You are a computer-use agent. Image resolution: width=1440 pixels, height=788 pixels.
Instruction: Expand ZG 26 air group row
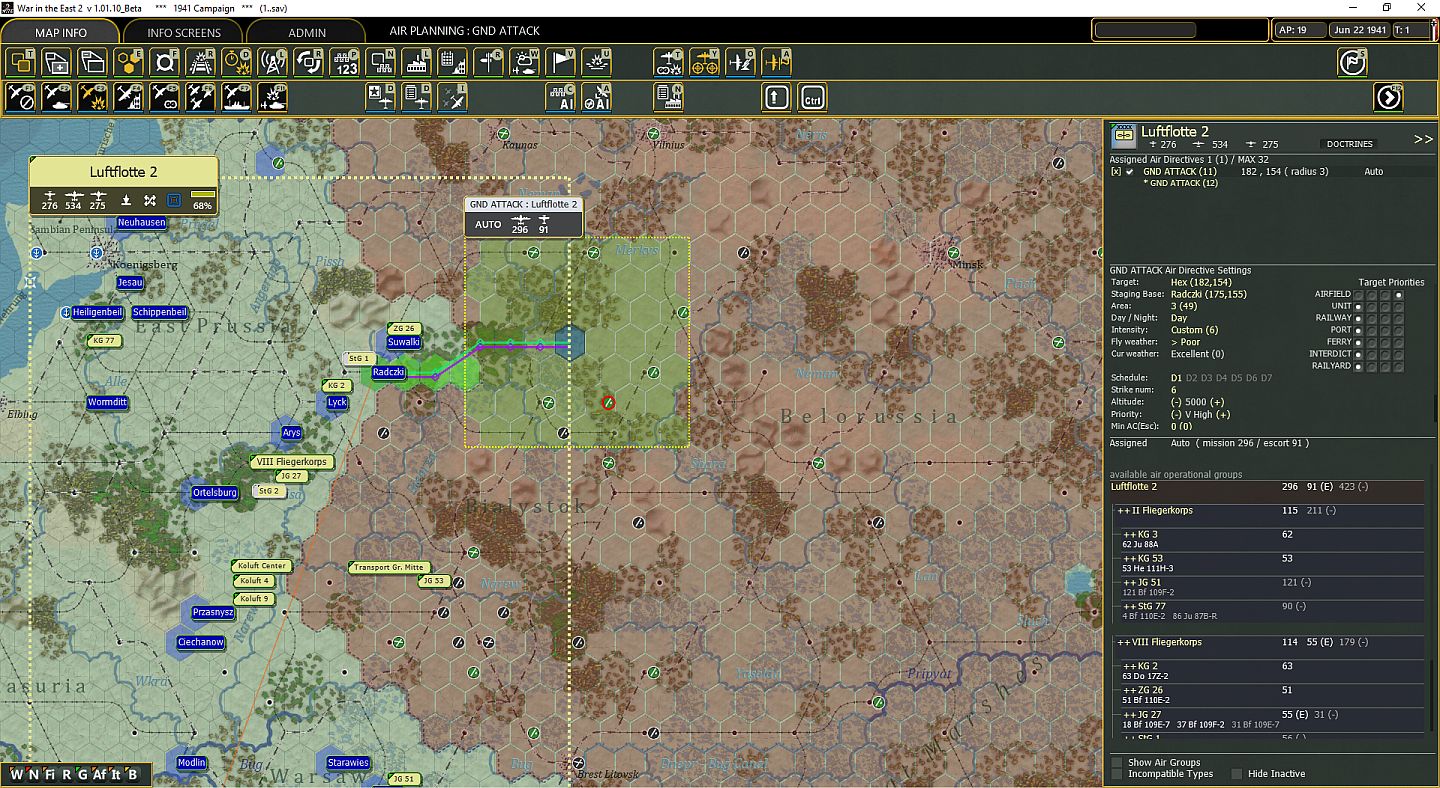tap(1130, 690)
